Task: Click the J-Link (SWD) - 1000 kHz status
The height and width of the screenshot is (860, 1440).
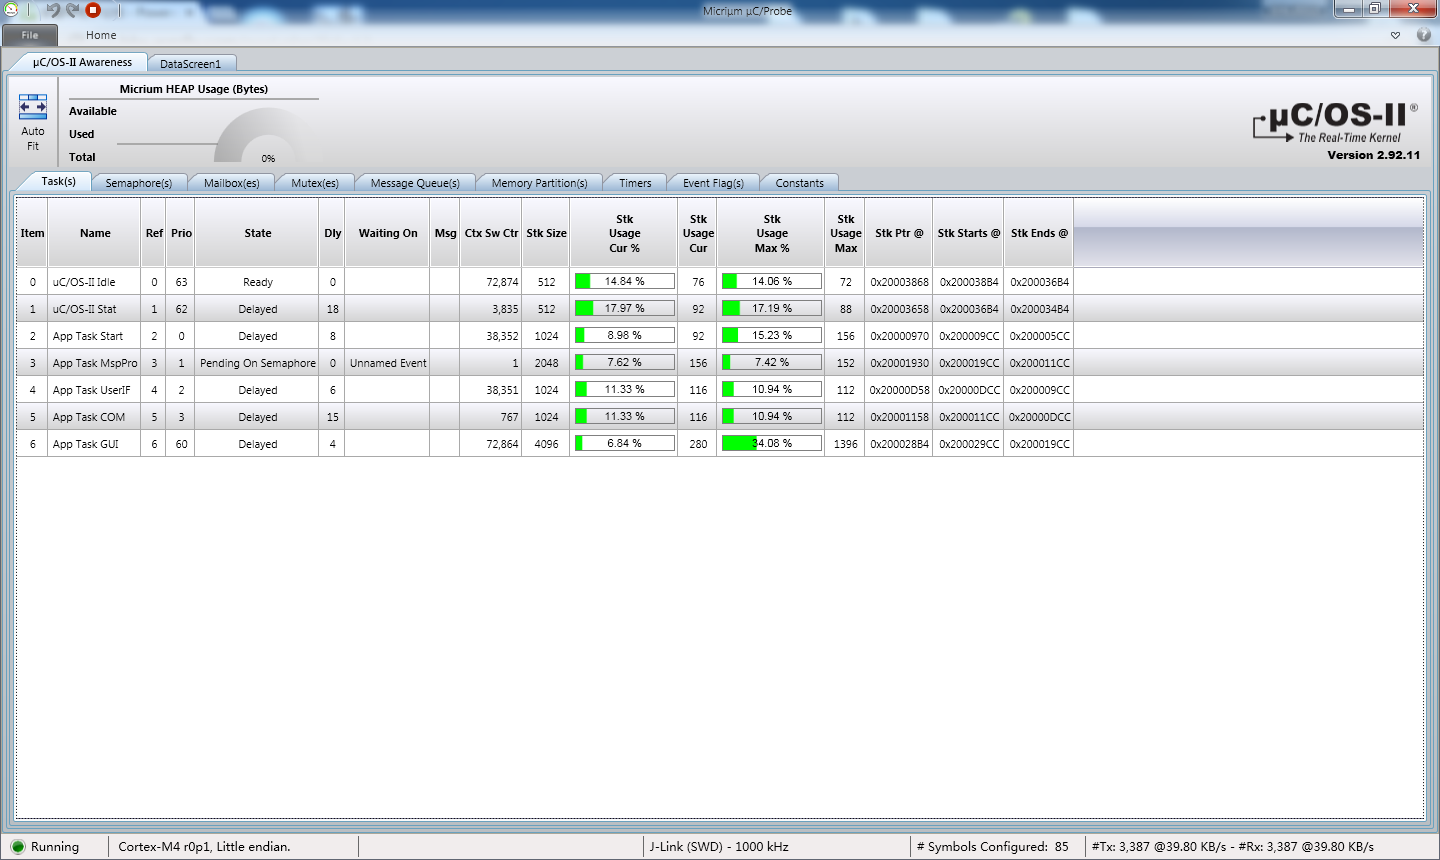Action: point(719,847)
